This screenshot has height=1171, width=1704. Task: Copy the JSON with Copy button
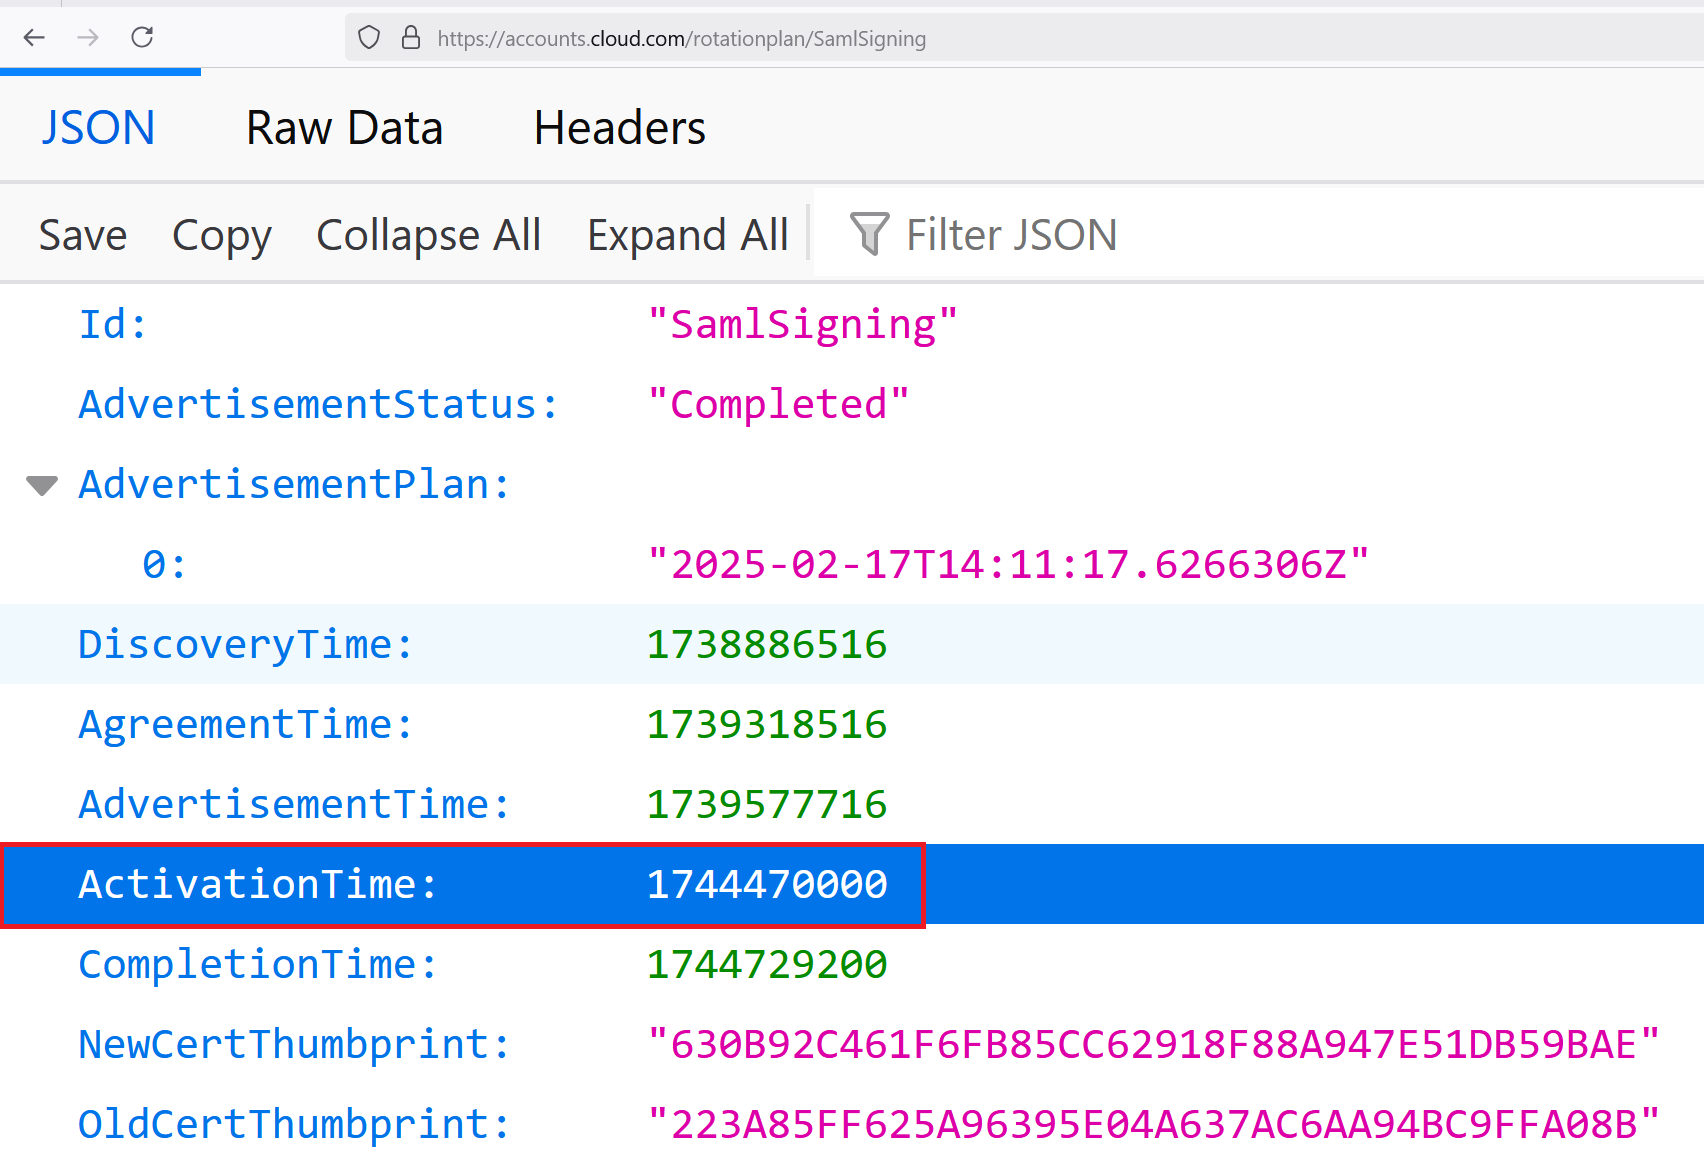pos(221,236)
